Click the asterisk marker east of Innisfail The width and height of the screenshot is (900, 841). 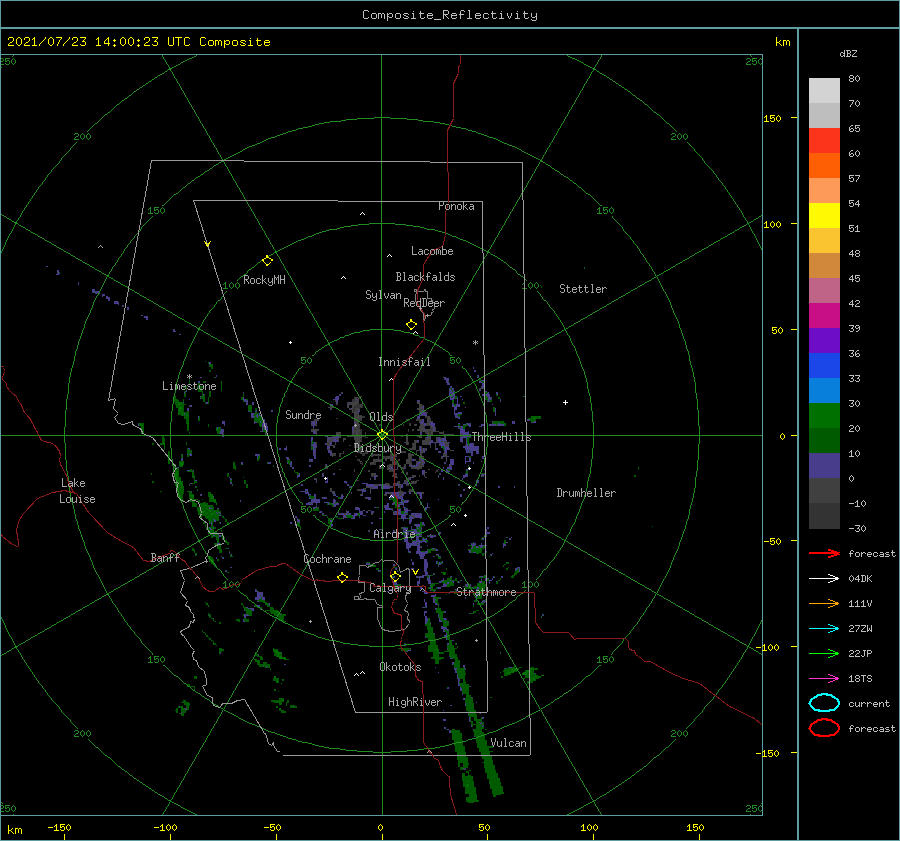pyautogui.click(x=475, y=343)
